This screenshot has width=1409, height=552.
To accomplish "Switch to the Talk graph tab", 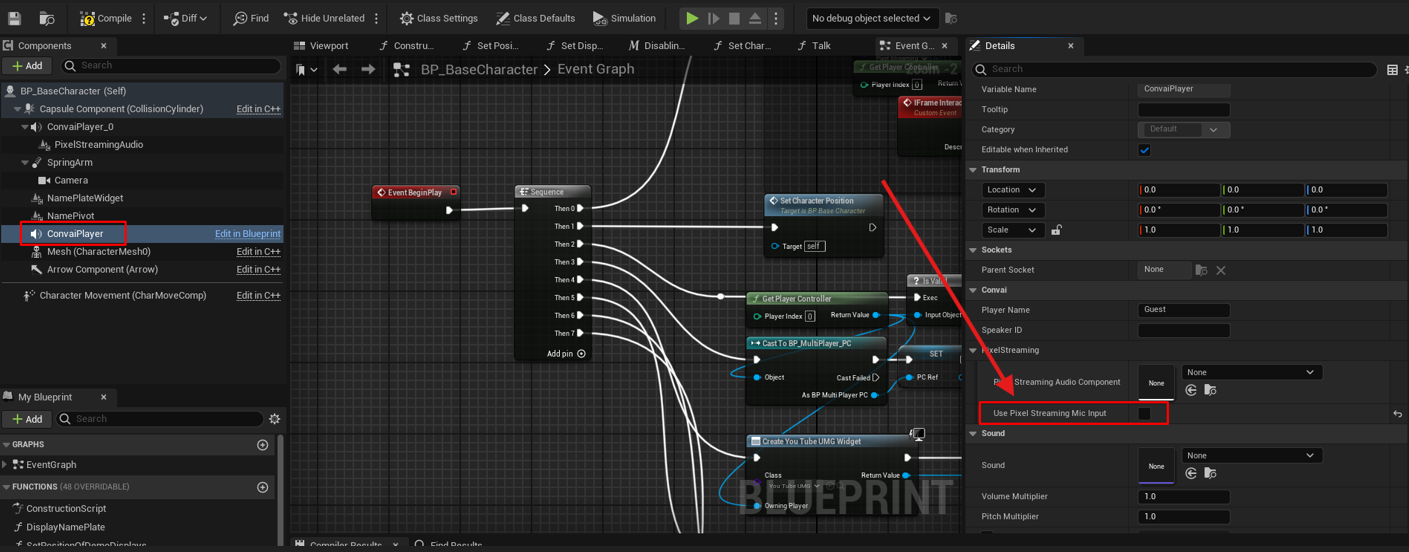I will (x=819, y=46).
